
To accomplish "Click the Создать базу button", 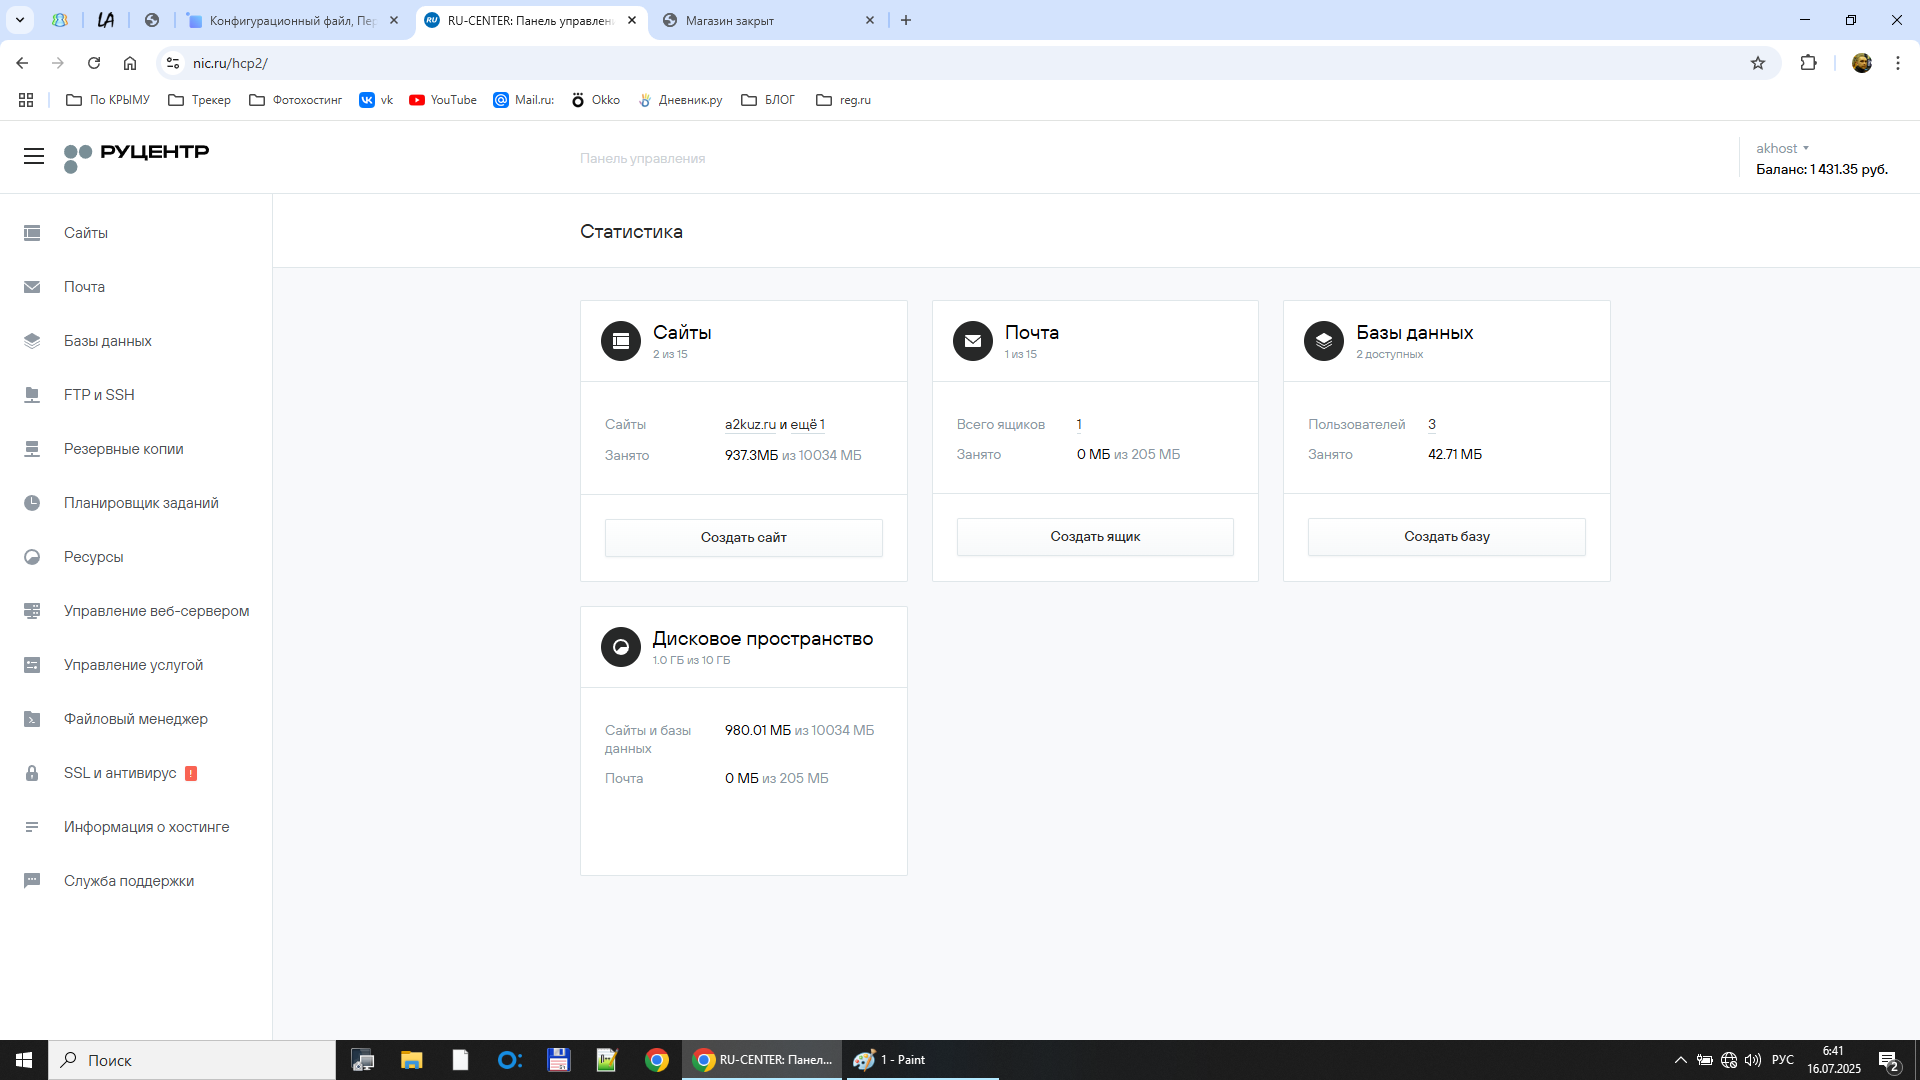I will 1447,537.
